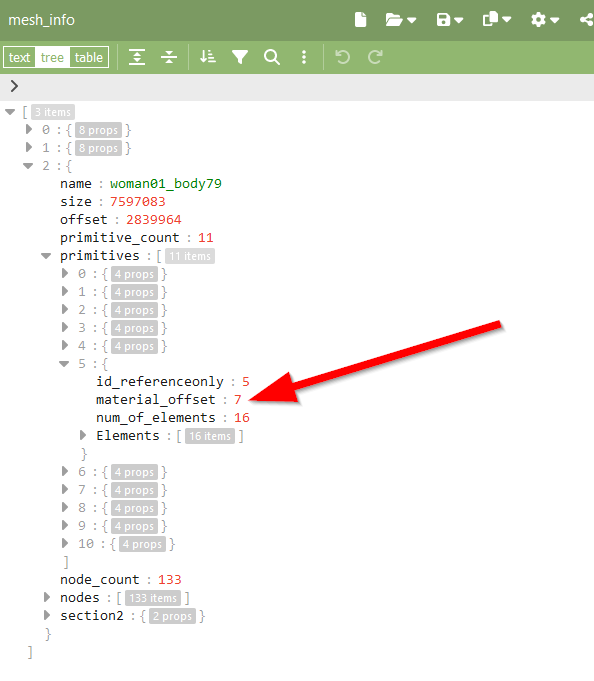
Task: Expand the nodes array
Action: [47, 597]
